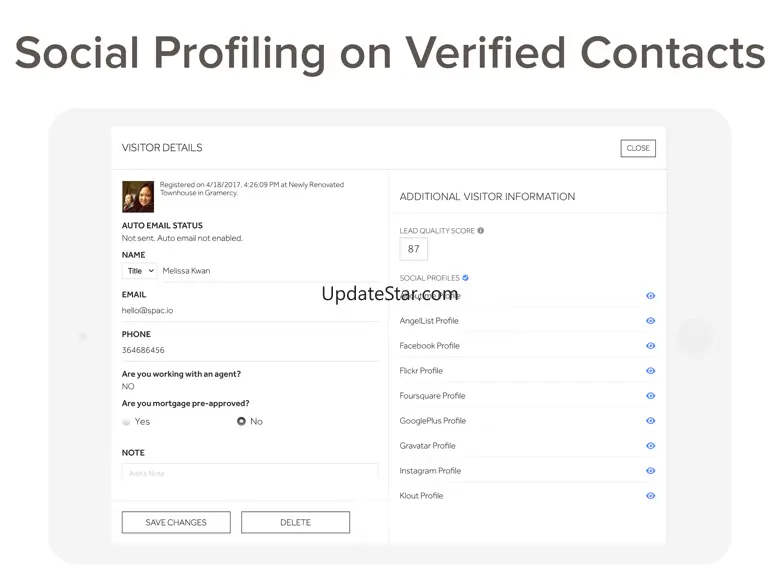Close the Visitor Details panel
The image size is (780, 585).
pos(638,148)
